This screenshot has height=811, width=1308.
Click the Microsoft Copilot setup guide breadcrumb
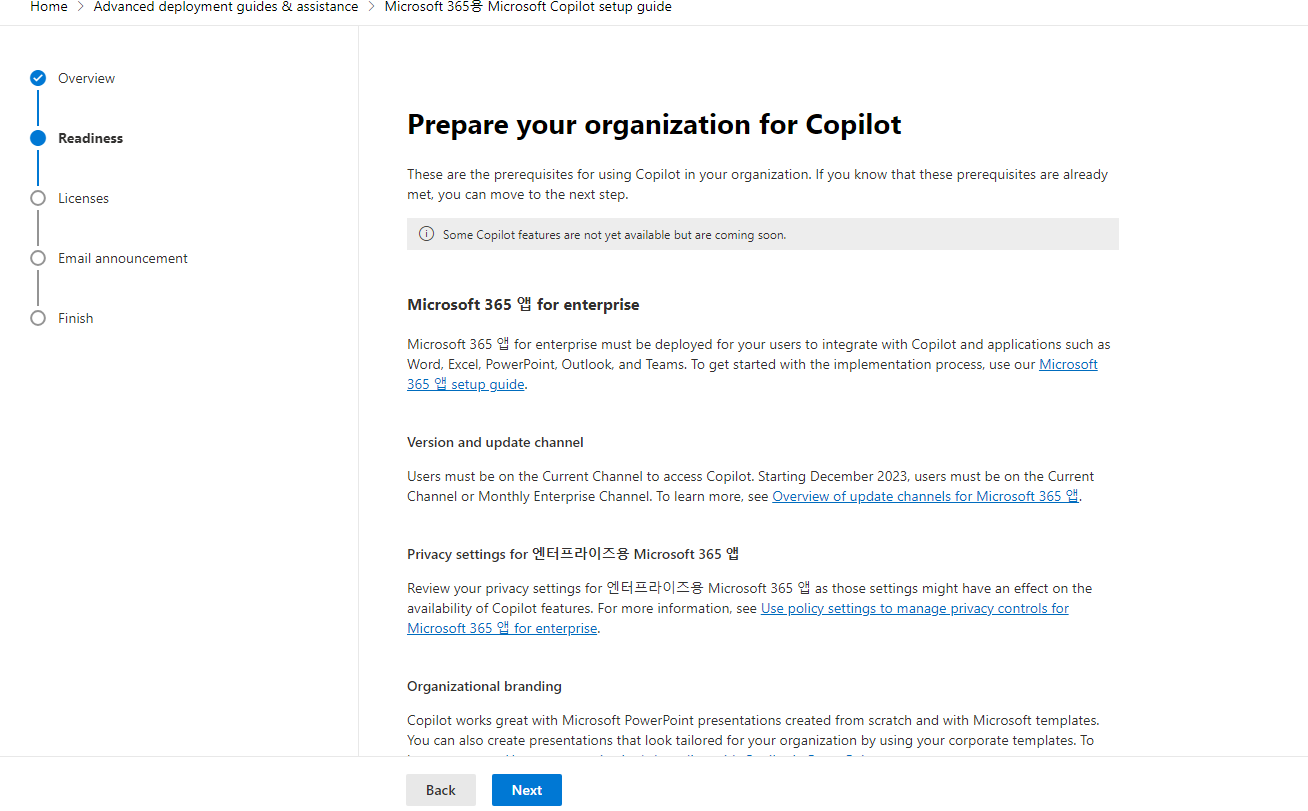[x=528, y=7]
